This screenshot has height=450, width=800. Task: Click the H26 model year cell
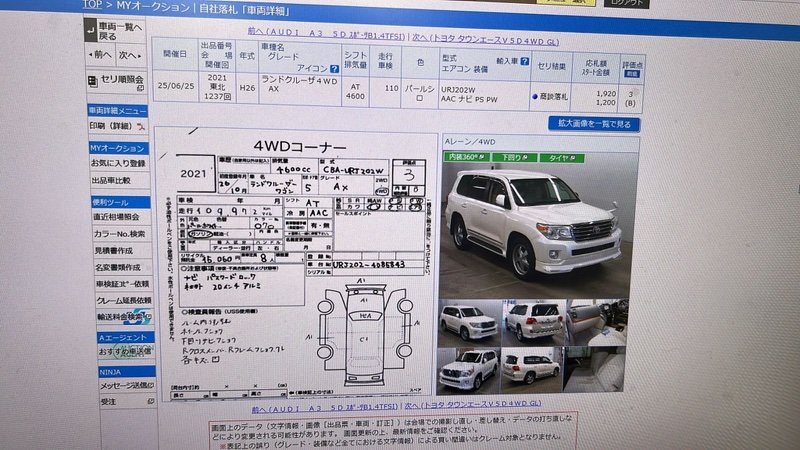coord(247,88)
